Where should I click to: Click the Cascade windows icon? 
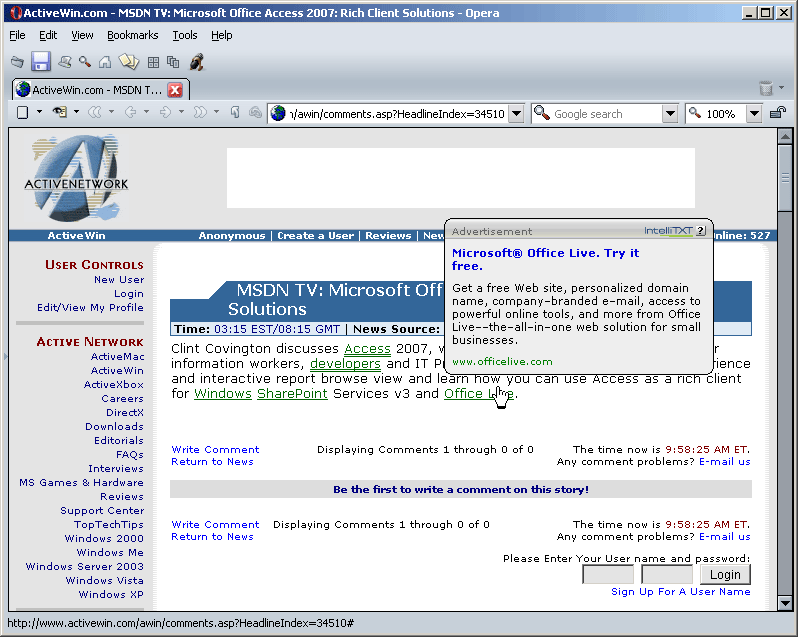point(173,62)
